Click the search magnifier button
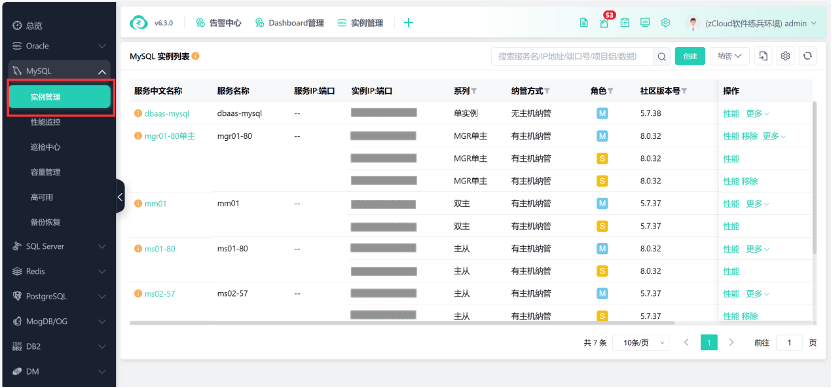This screenshot has height=388, width=832. coord(662,56)
